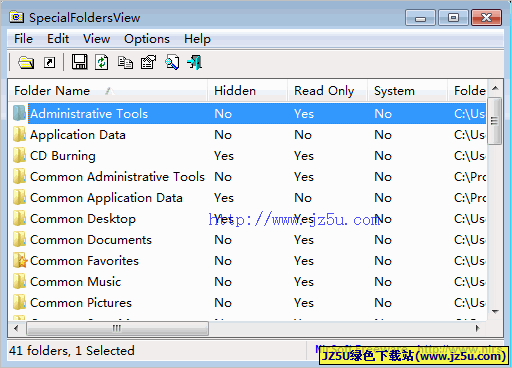Click Hidden value Yes for CD Burning

[x=224, y=156]
